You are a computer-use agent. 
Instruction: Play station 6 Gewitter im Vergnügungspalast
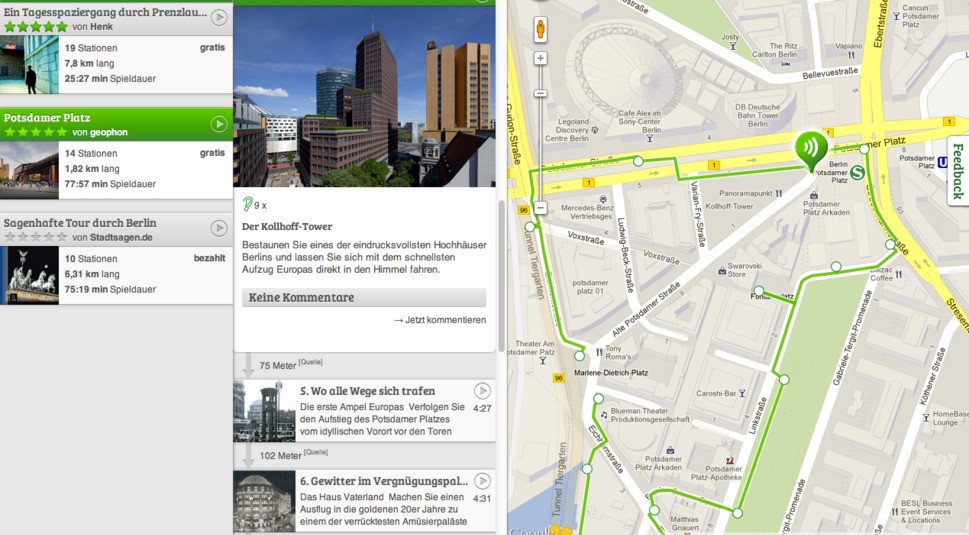tap(482, 482)
